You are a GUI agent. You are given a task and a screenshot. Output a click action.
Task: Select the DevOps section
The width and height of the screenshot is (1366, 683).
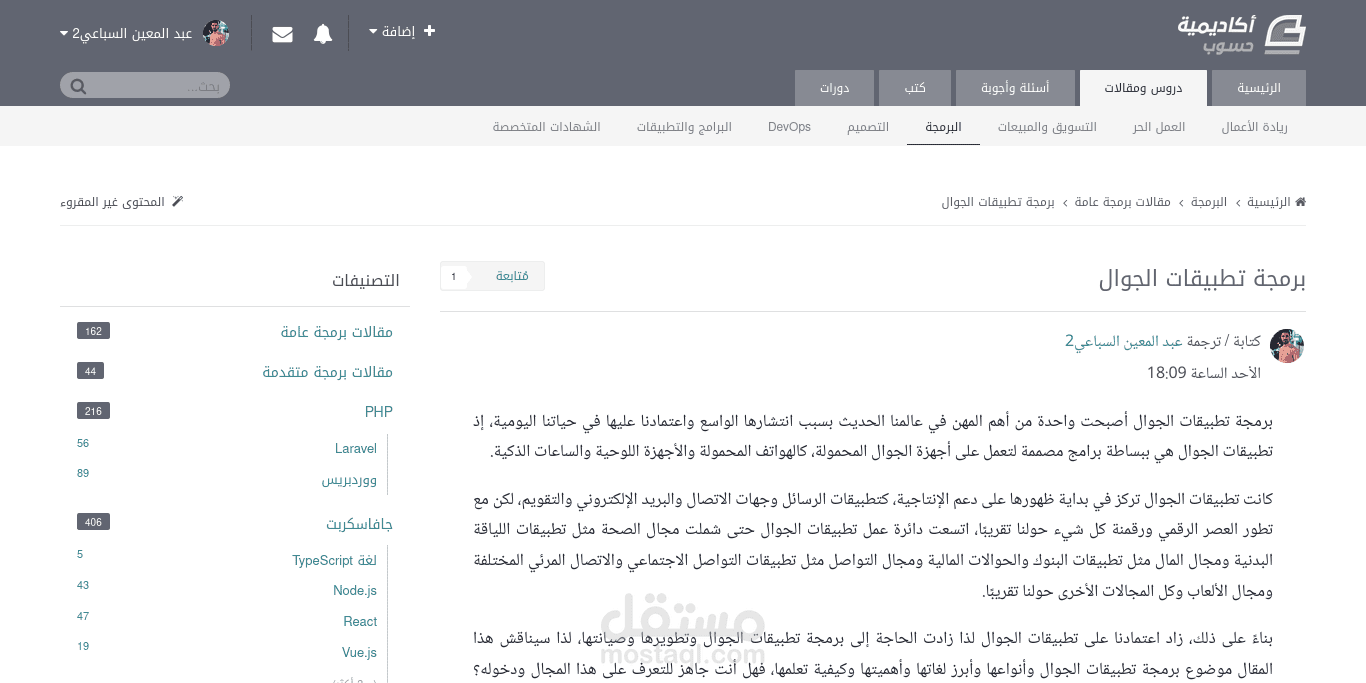tap(789, 127)
